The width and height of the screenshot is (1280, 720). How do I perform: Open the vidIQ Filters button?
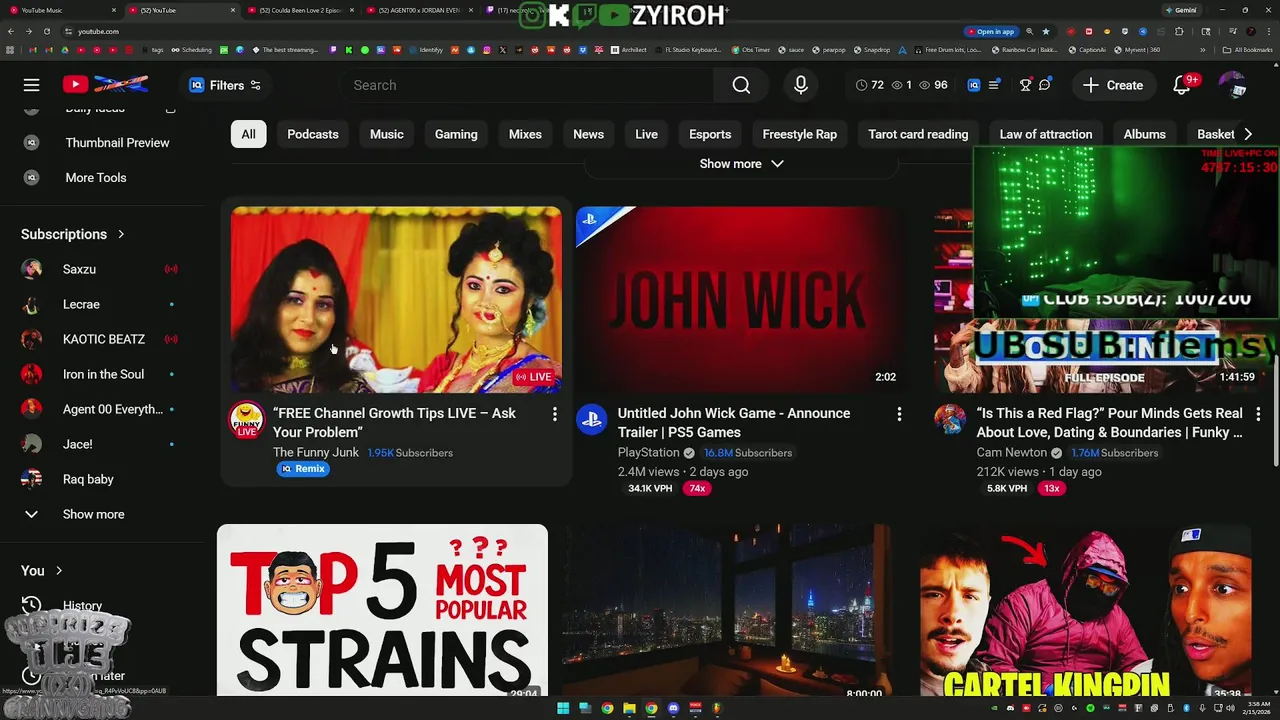pyautogui.click(x=225, y=85)
